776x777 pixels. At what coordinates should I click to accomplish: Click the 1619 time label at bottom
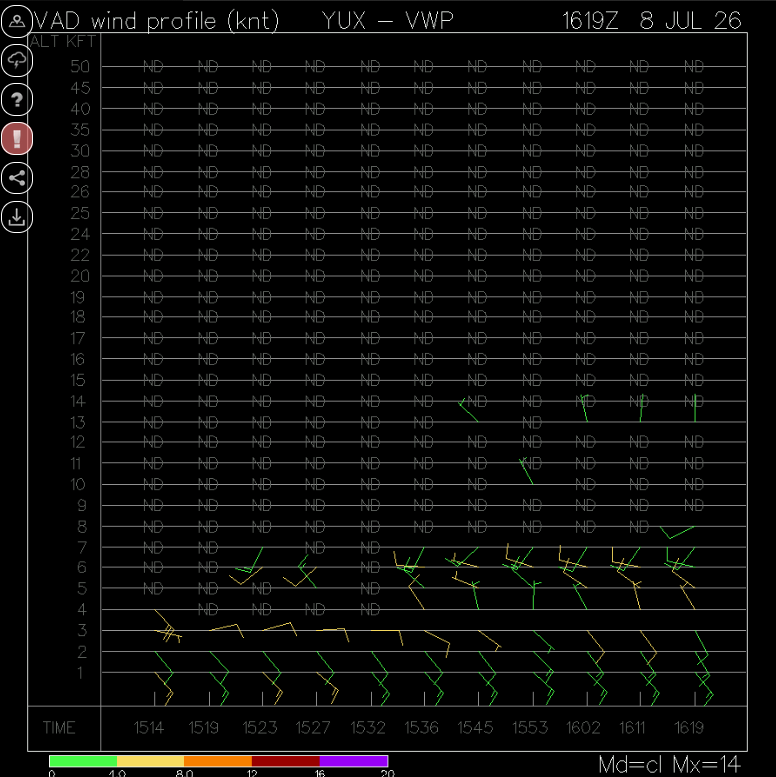tap(689, 727)
